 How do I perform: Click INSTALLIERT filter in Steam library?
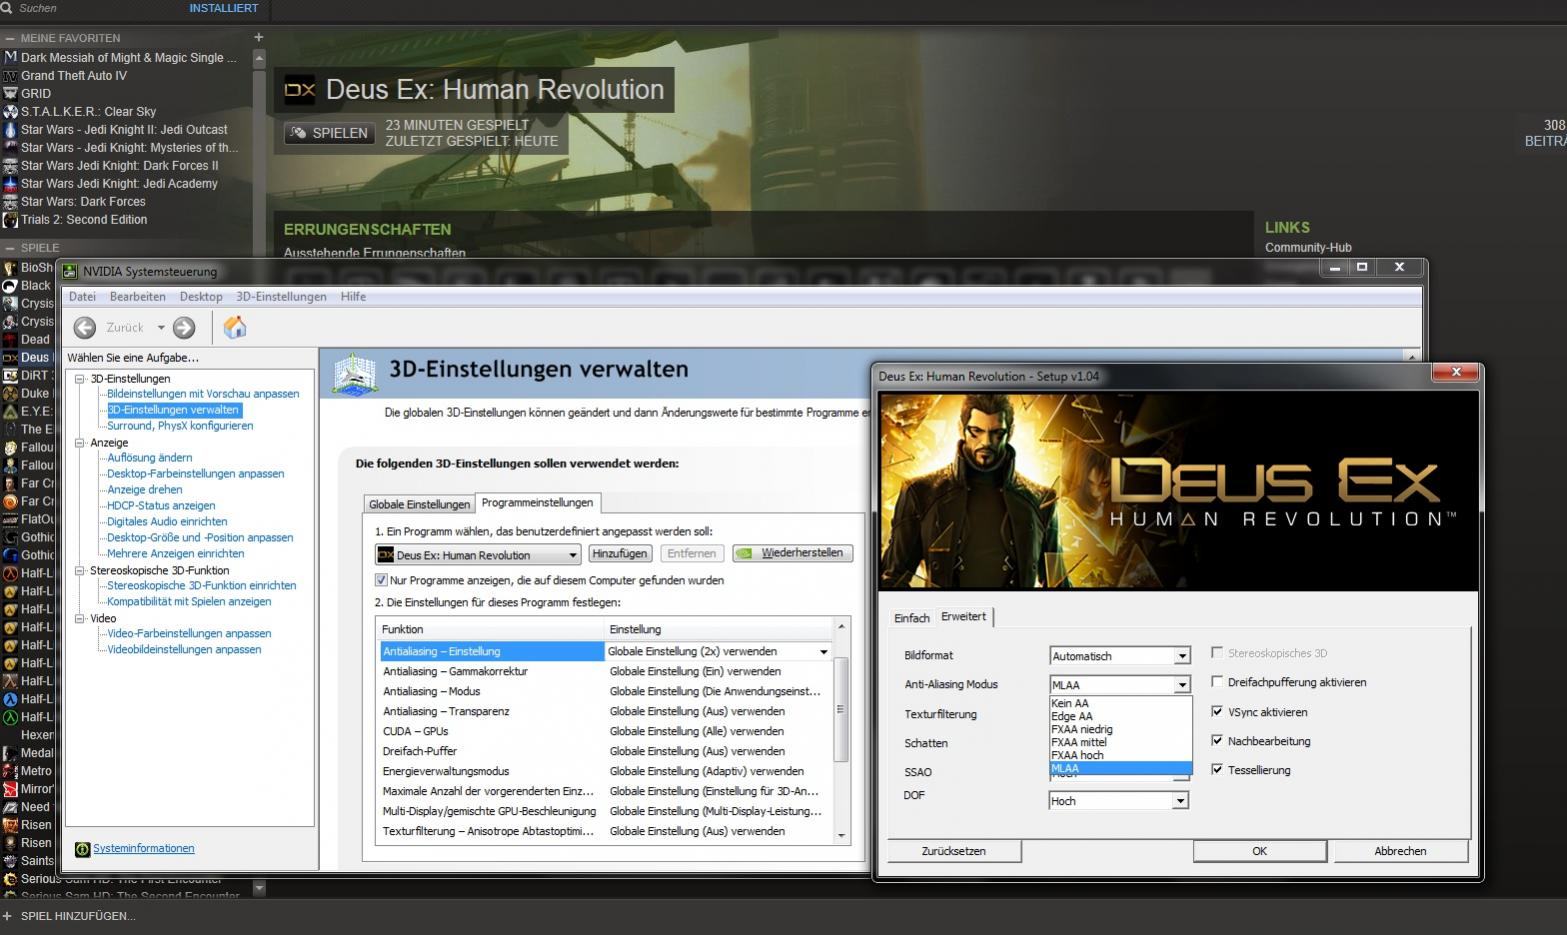(x=224, y=8)
